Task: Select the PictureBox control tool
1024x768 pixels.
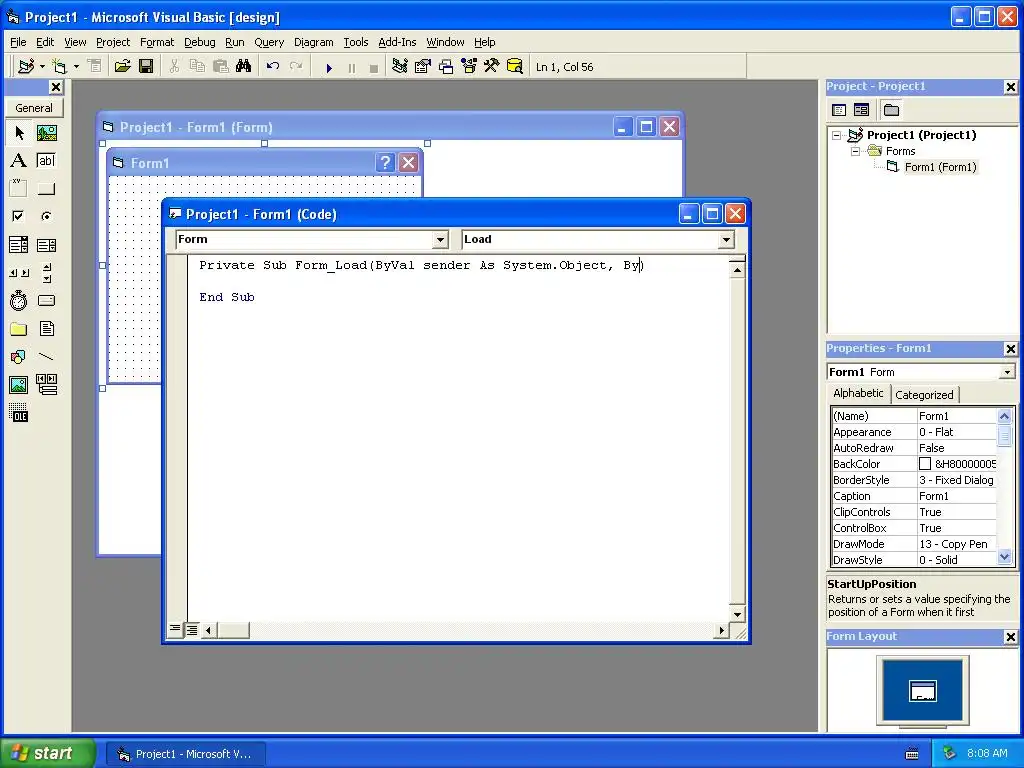Action: pyautogui.click(x=46, y=133)
